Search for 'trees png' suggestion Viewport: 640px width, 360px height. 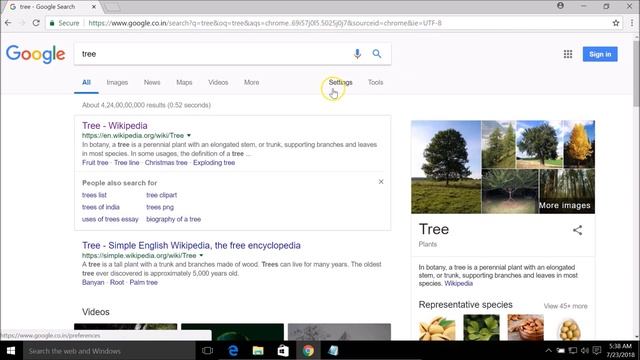(160, 207)
